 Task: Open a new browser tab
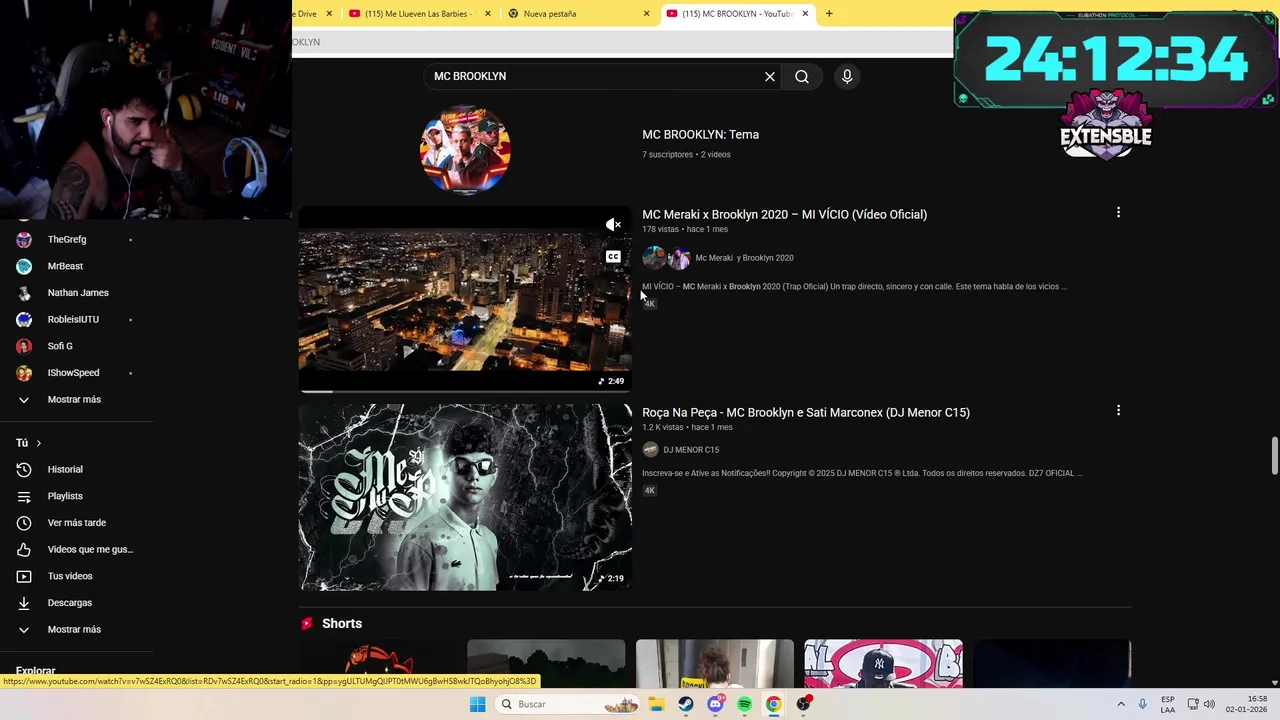(x=829, y=14)
